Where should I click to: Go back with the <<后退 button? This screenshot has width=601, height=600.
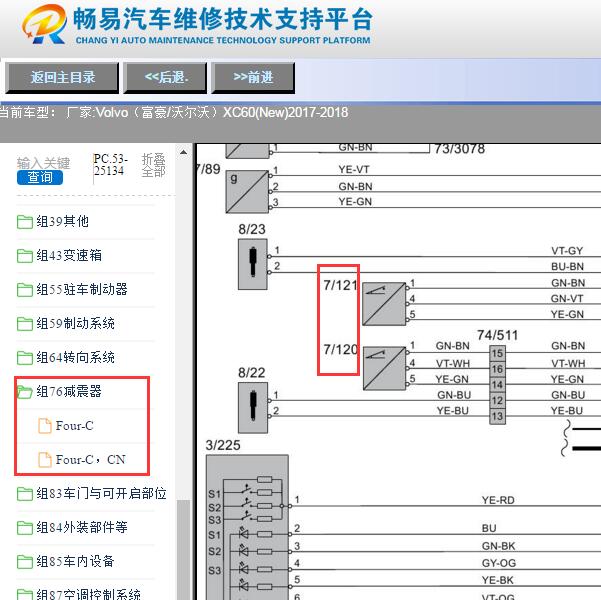(165, 77)
